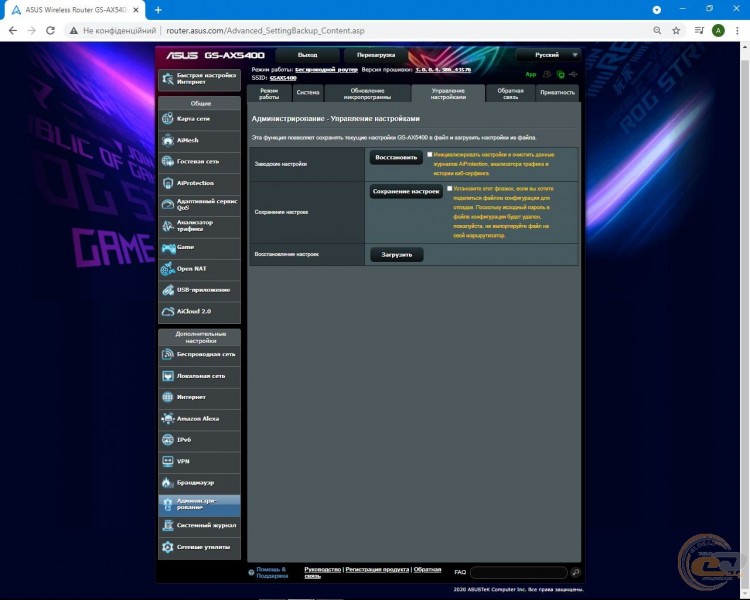Open the IPv6 sidebar icon
The width and height of the screenshot is (750, 600).
point(167,440)
